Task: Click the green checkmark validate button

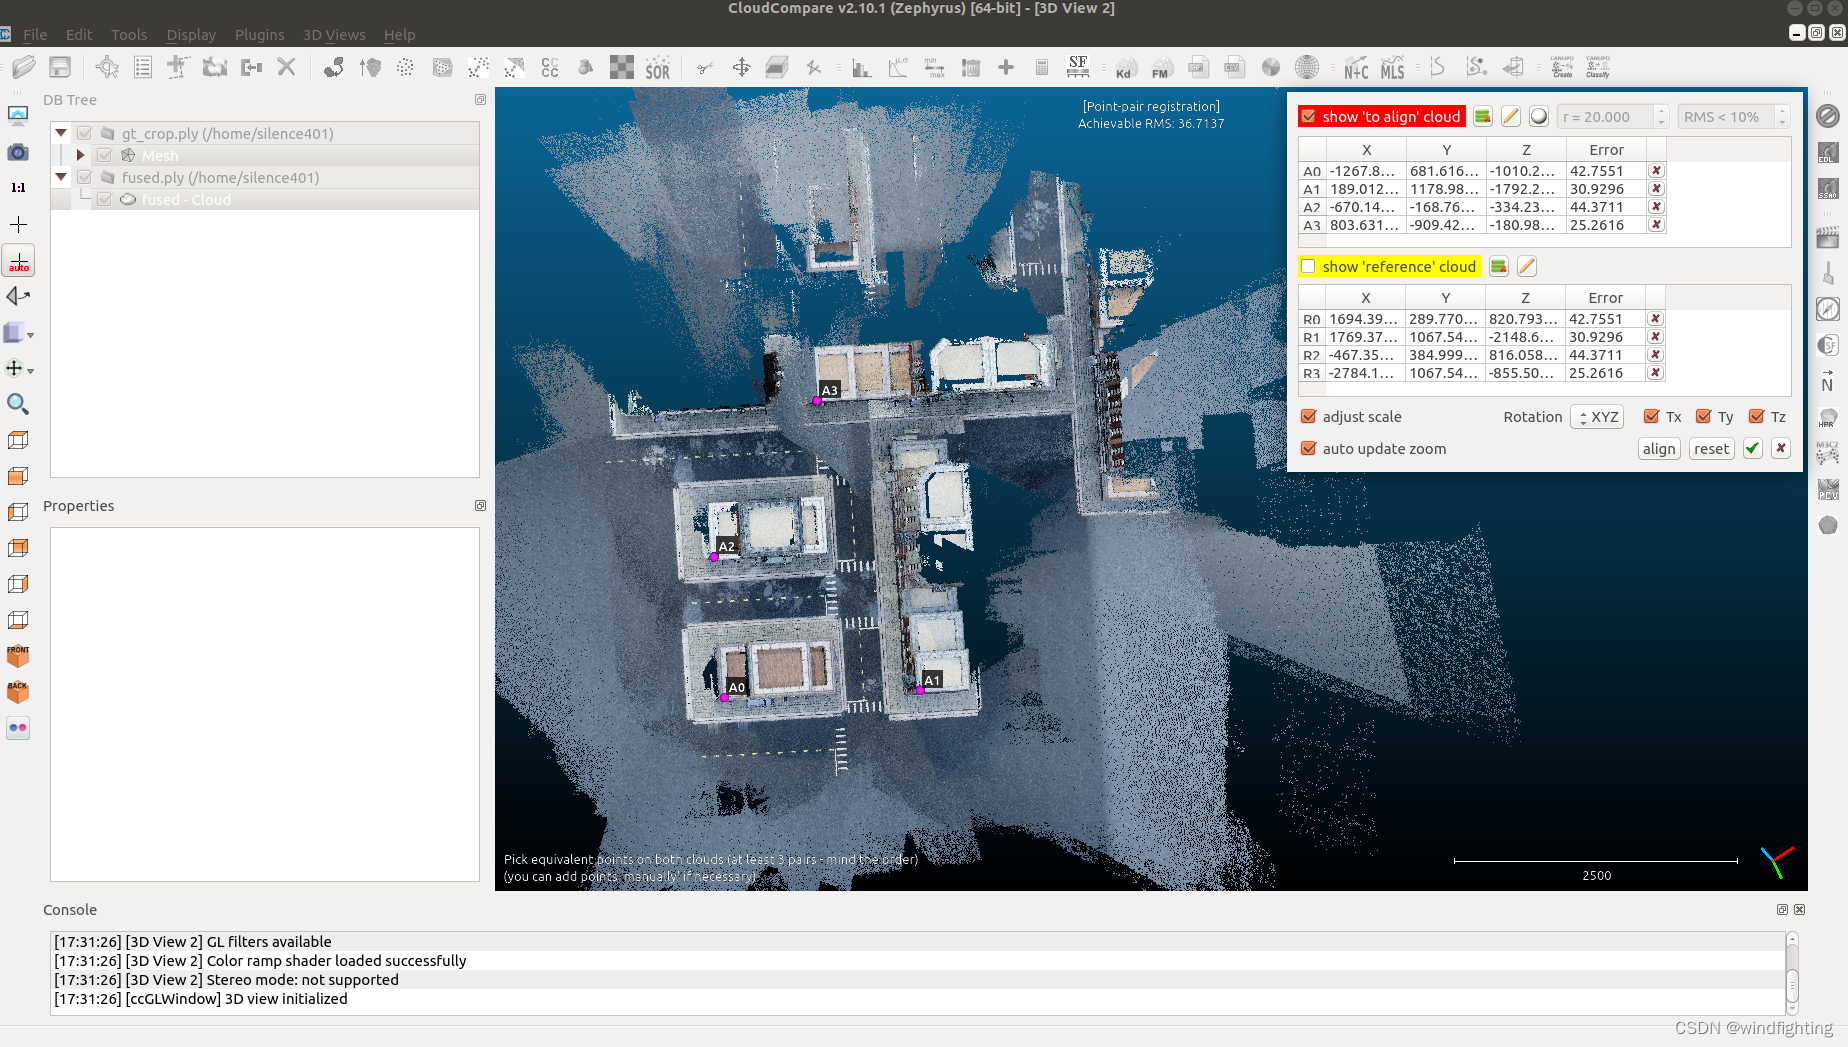Action: 1753,449
